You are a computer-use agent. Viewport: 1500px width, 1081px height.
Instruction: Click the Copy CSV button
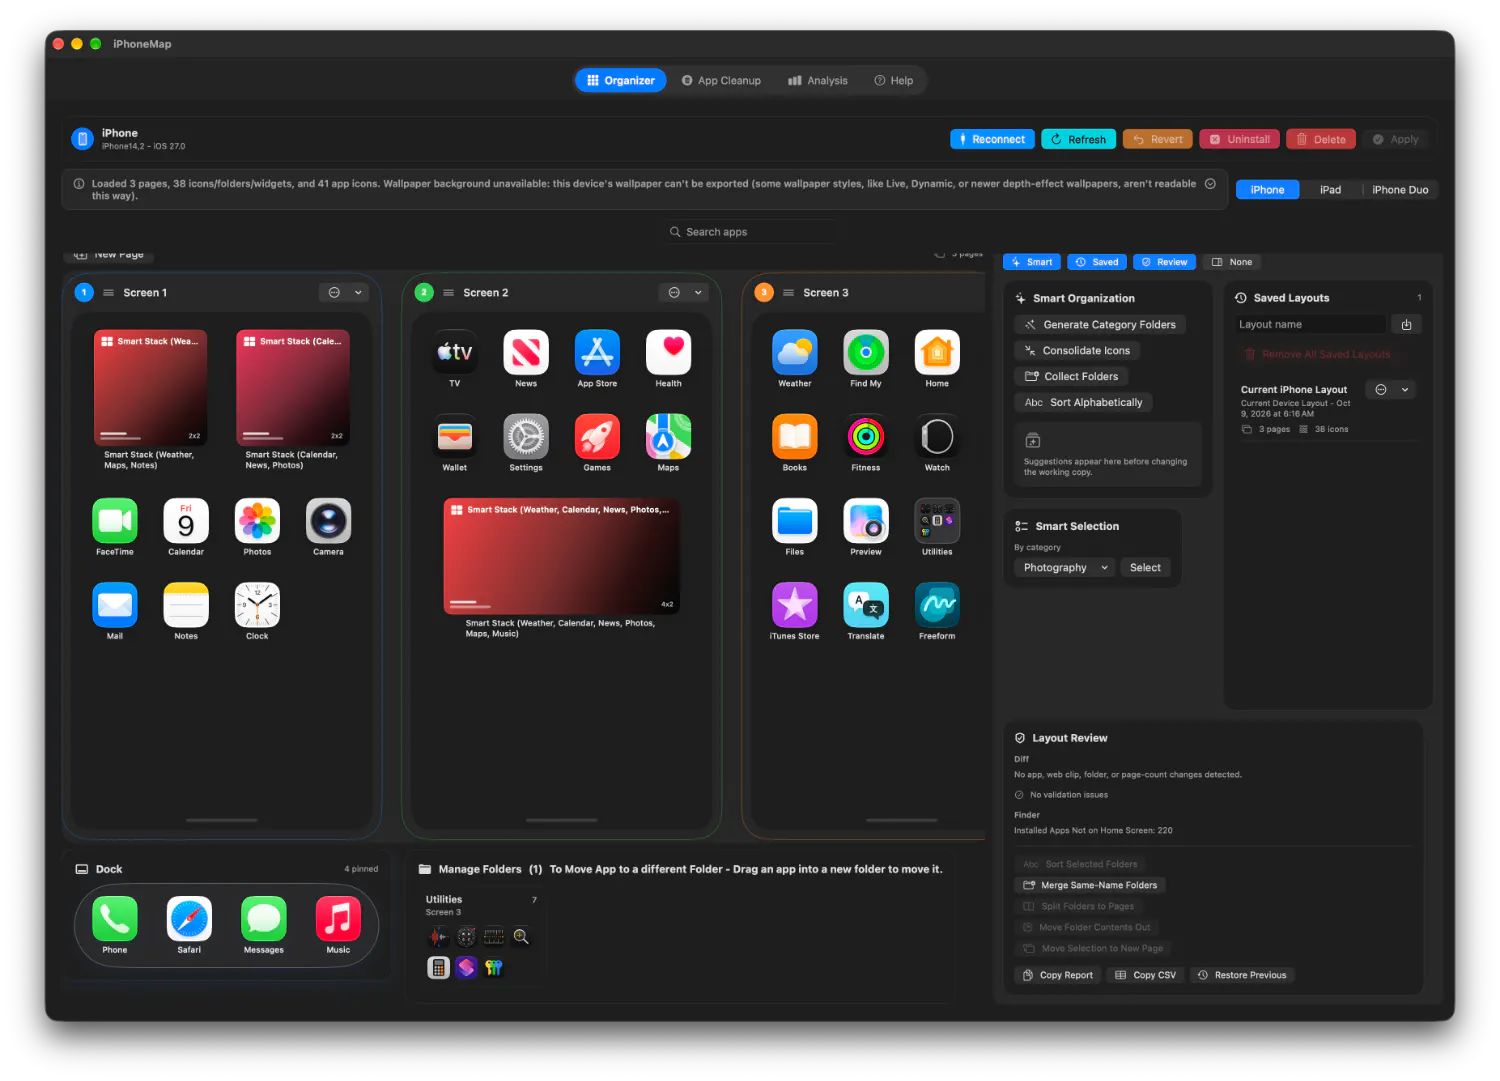click(1146, 975)
